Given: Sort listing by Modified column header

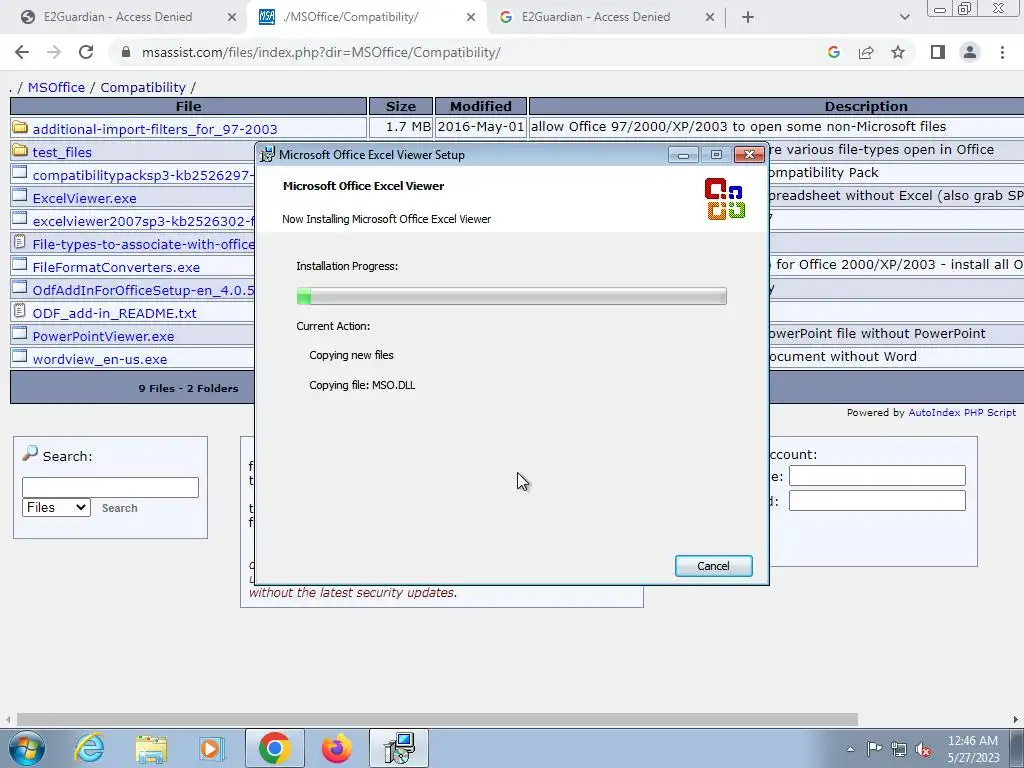Looking at the screenshot, I should tap(481, 106).
